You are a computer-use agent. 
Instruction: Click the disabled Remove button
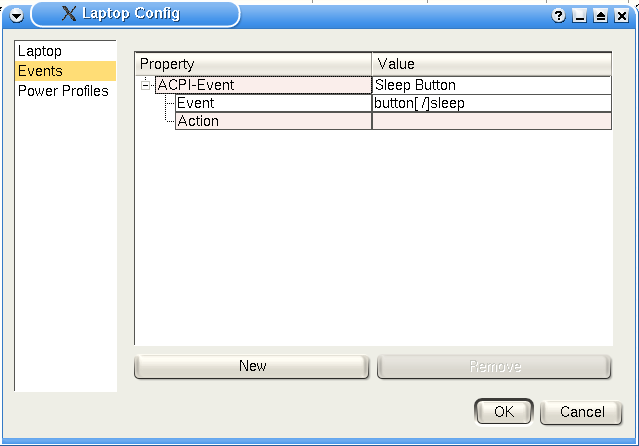click(494, 367)
